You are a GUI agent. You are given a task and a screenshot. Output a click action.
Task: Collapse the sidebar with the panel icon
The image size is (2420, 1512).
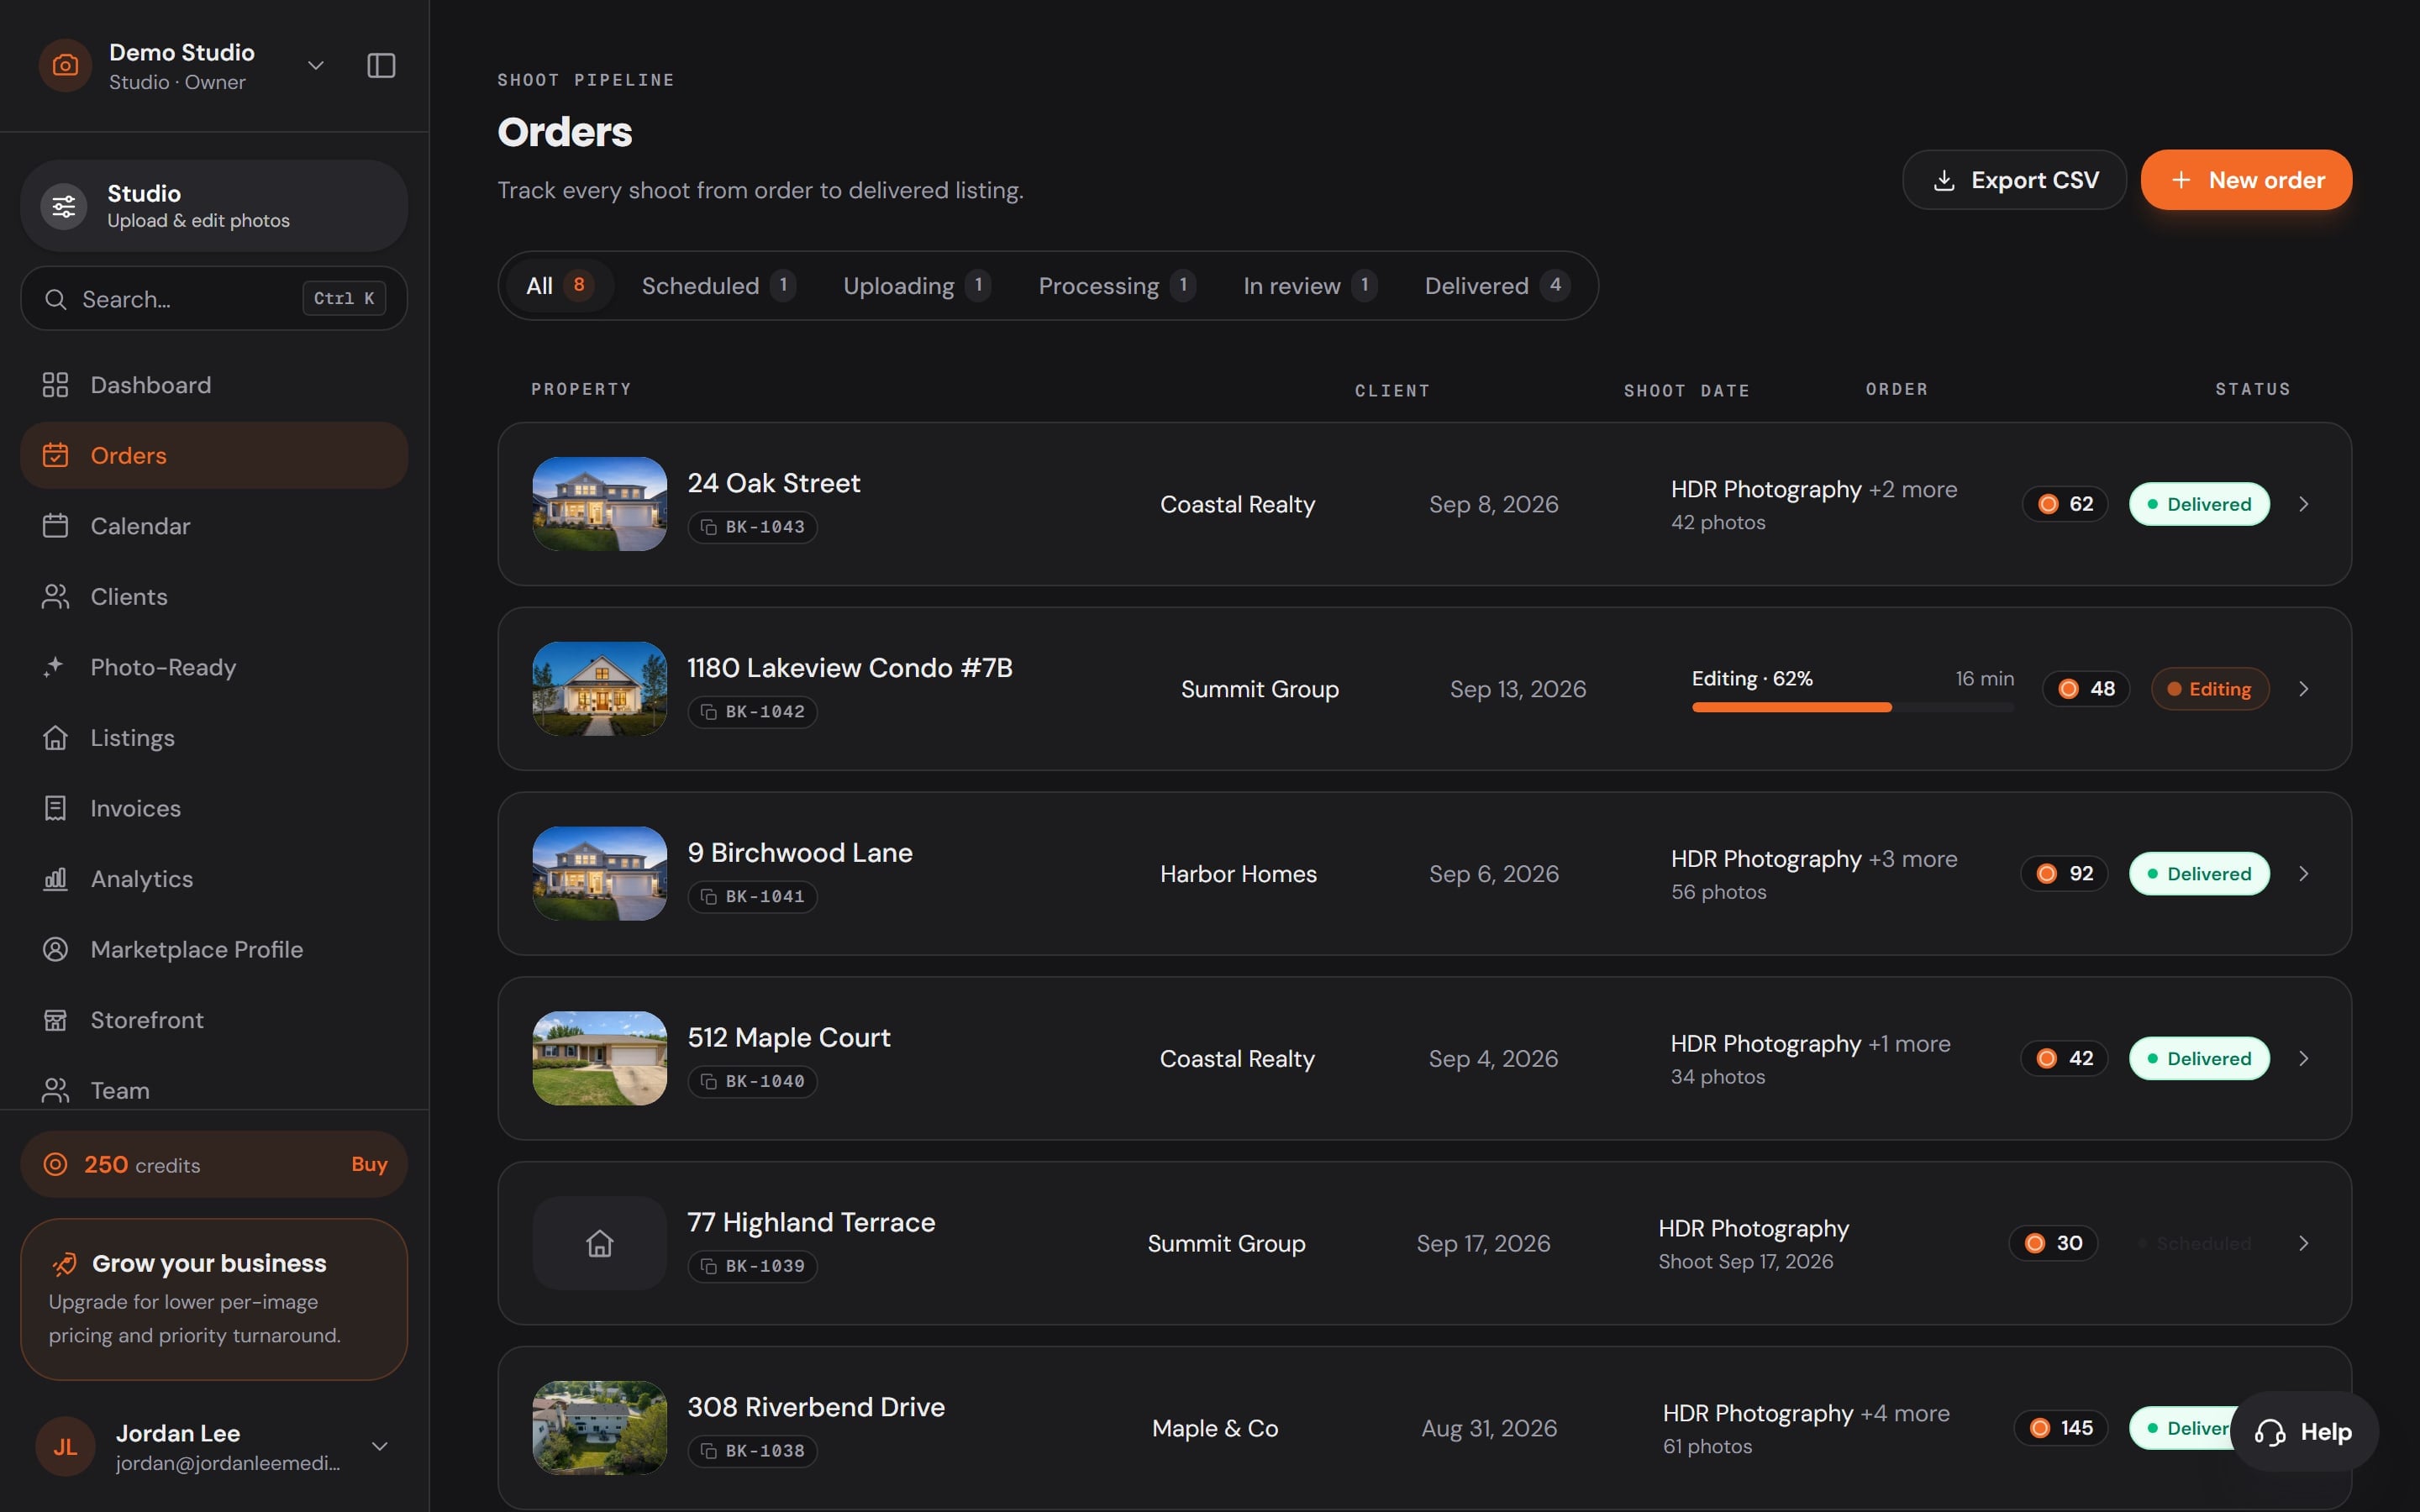[381, 66]
